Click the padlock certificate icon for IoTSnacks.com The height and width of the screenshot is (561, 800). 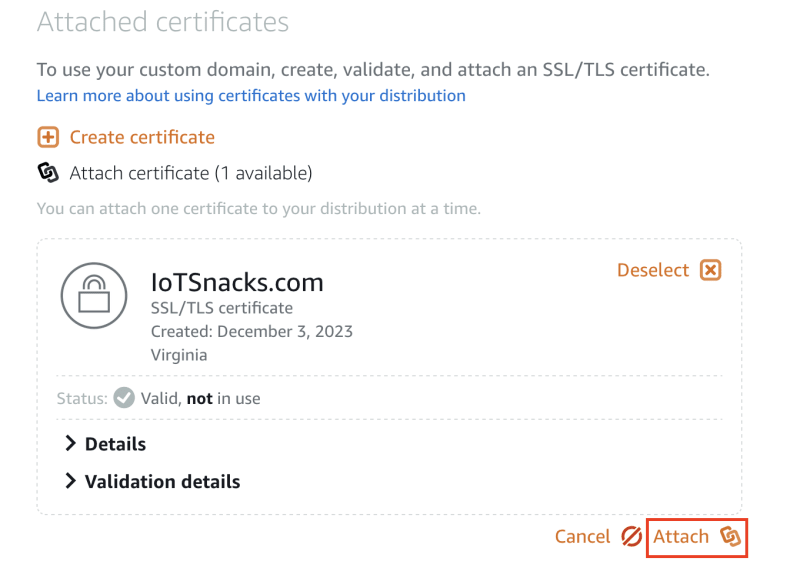94,295
